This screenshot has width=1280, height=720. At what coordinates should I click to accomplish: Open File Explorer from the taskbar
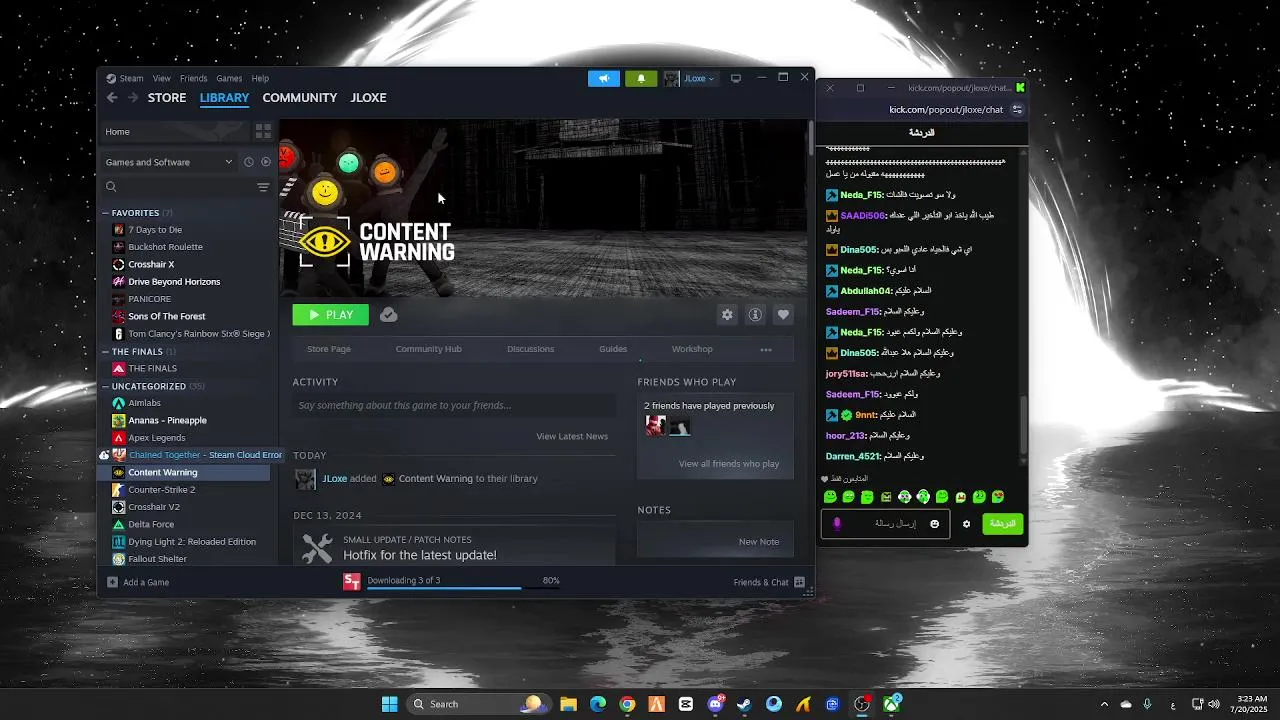[568, 704]
